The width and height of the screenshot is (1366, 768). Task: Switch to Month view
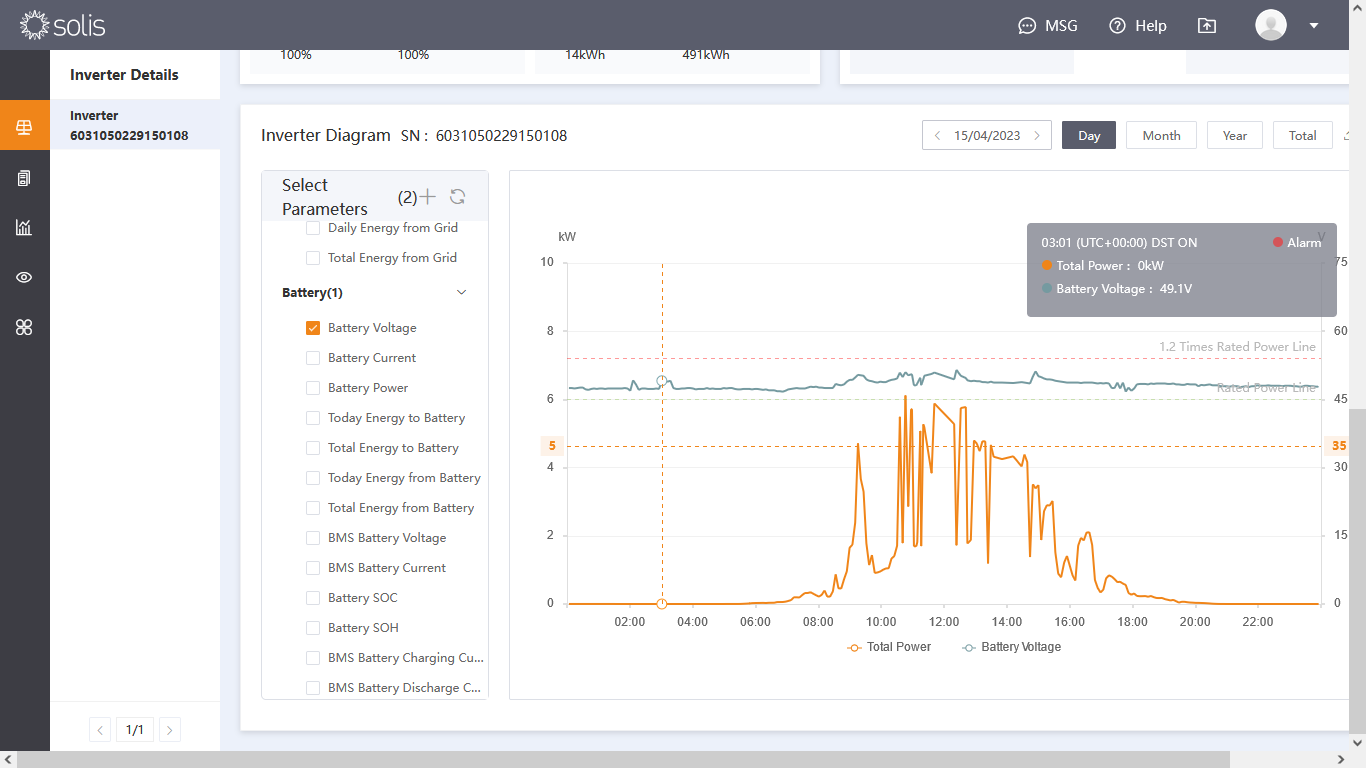coord(1161,136)
